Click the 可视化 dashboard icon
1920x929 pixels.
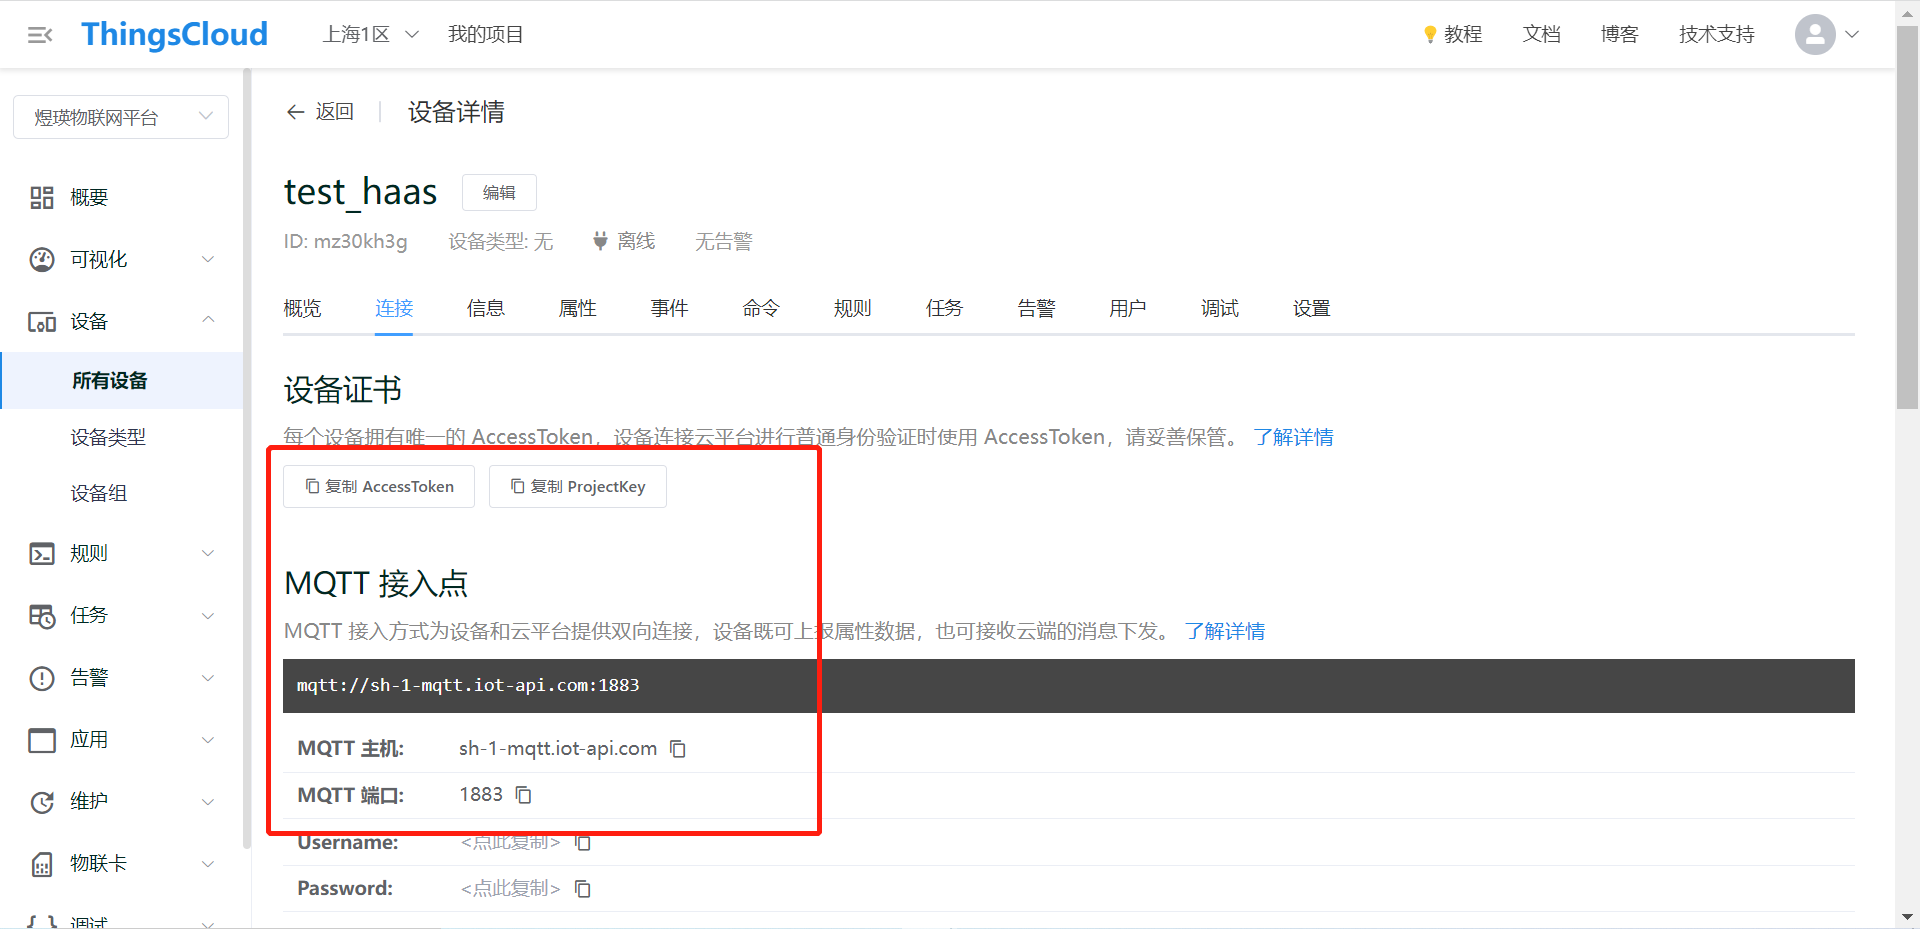click(x=42, y=260)
